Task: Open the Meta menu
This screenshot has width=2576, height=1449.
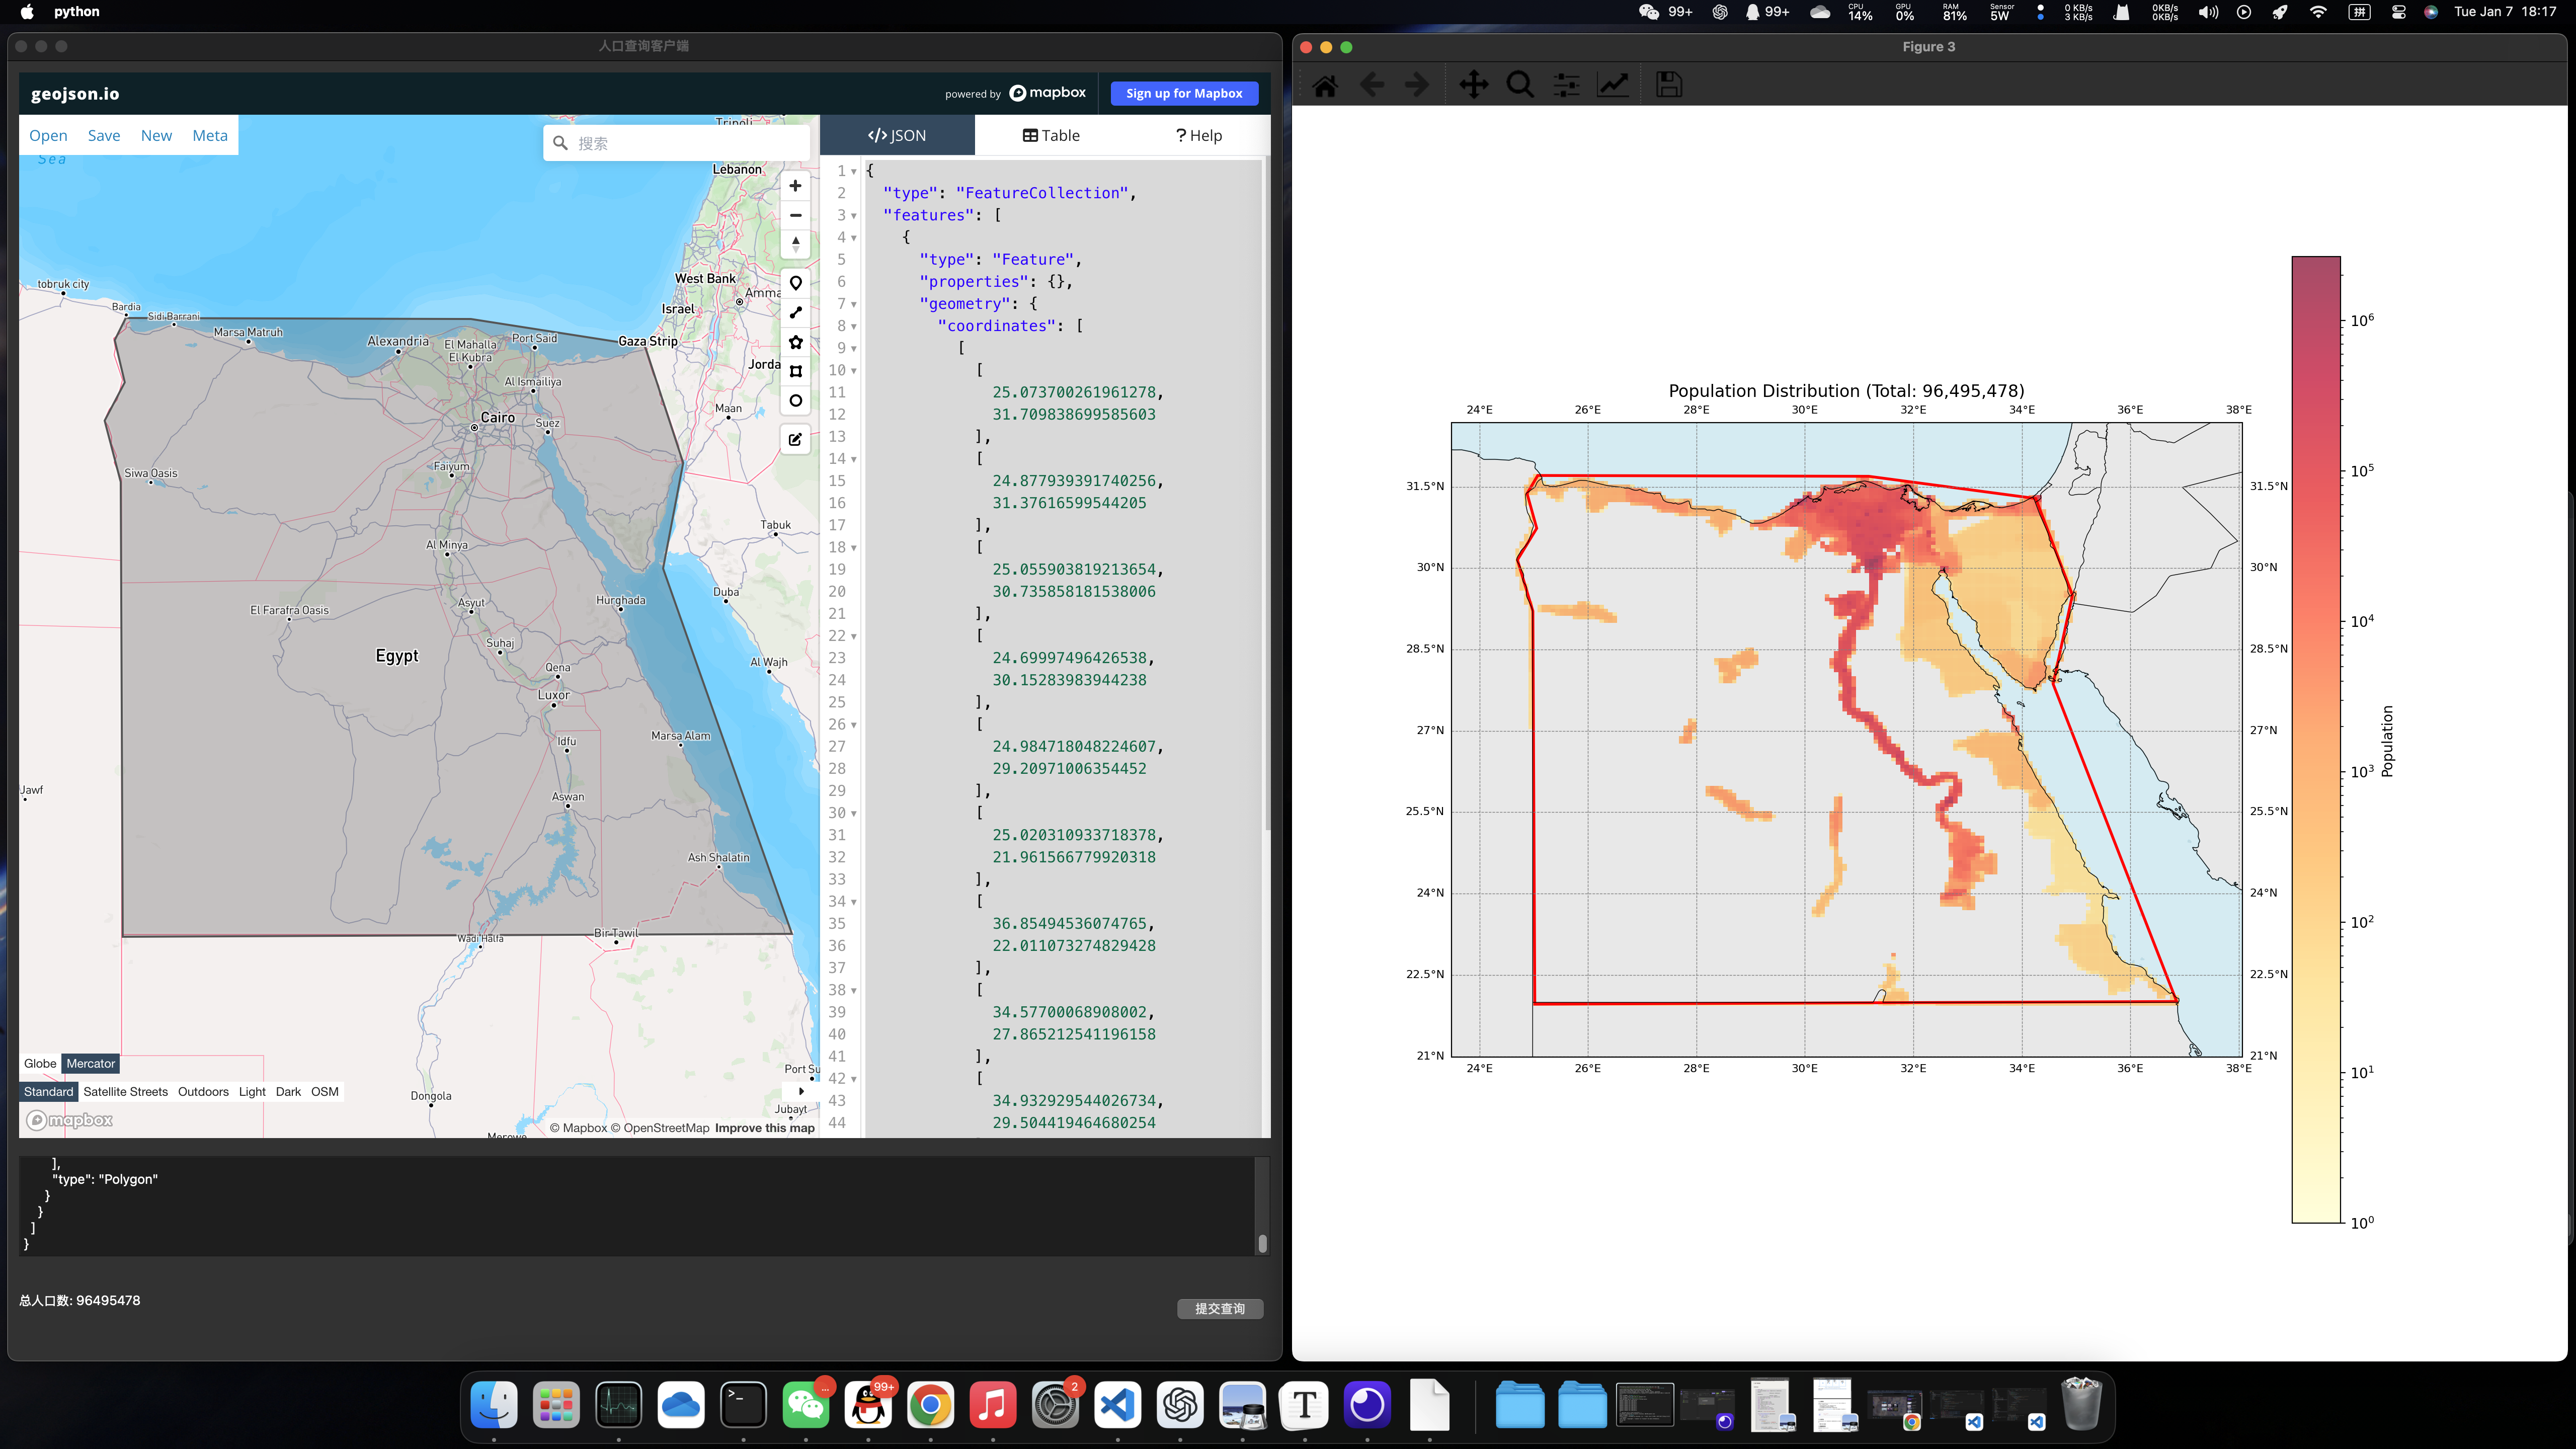Action: tap(209, 135)
